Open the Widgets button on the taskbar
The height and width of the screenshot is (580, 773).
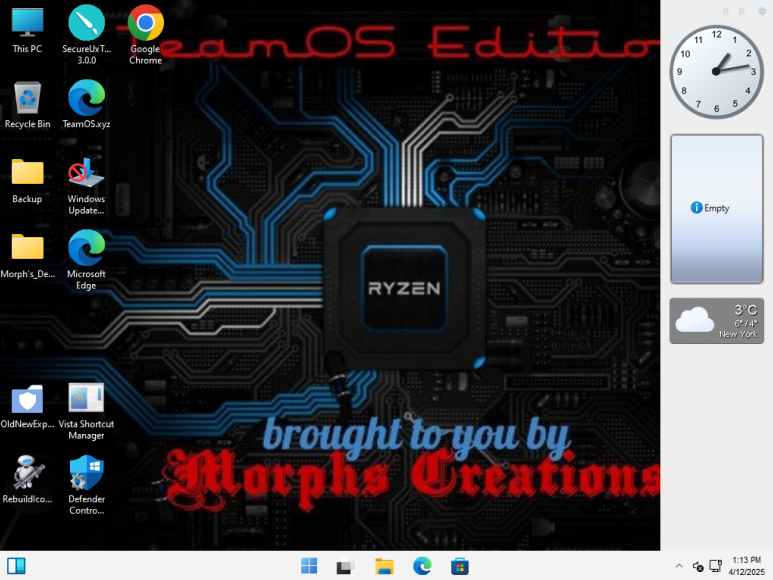coord(16,566)
